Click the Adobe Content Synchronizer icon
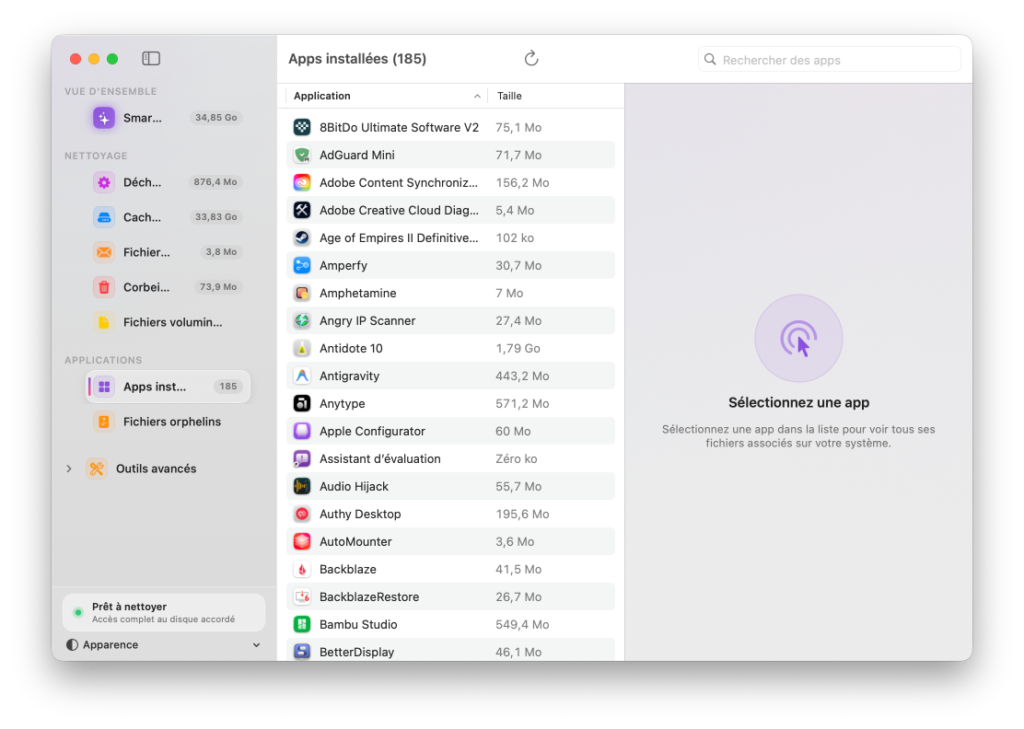Screen dimensions: 1024x729 pos(302,183)
